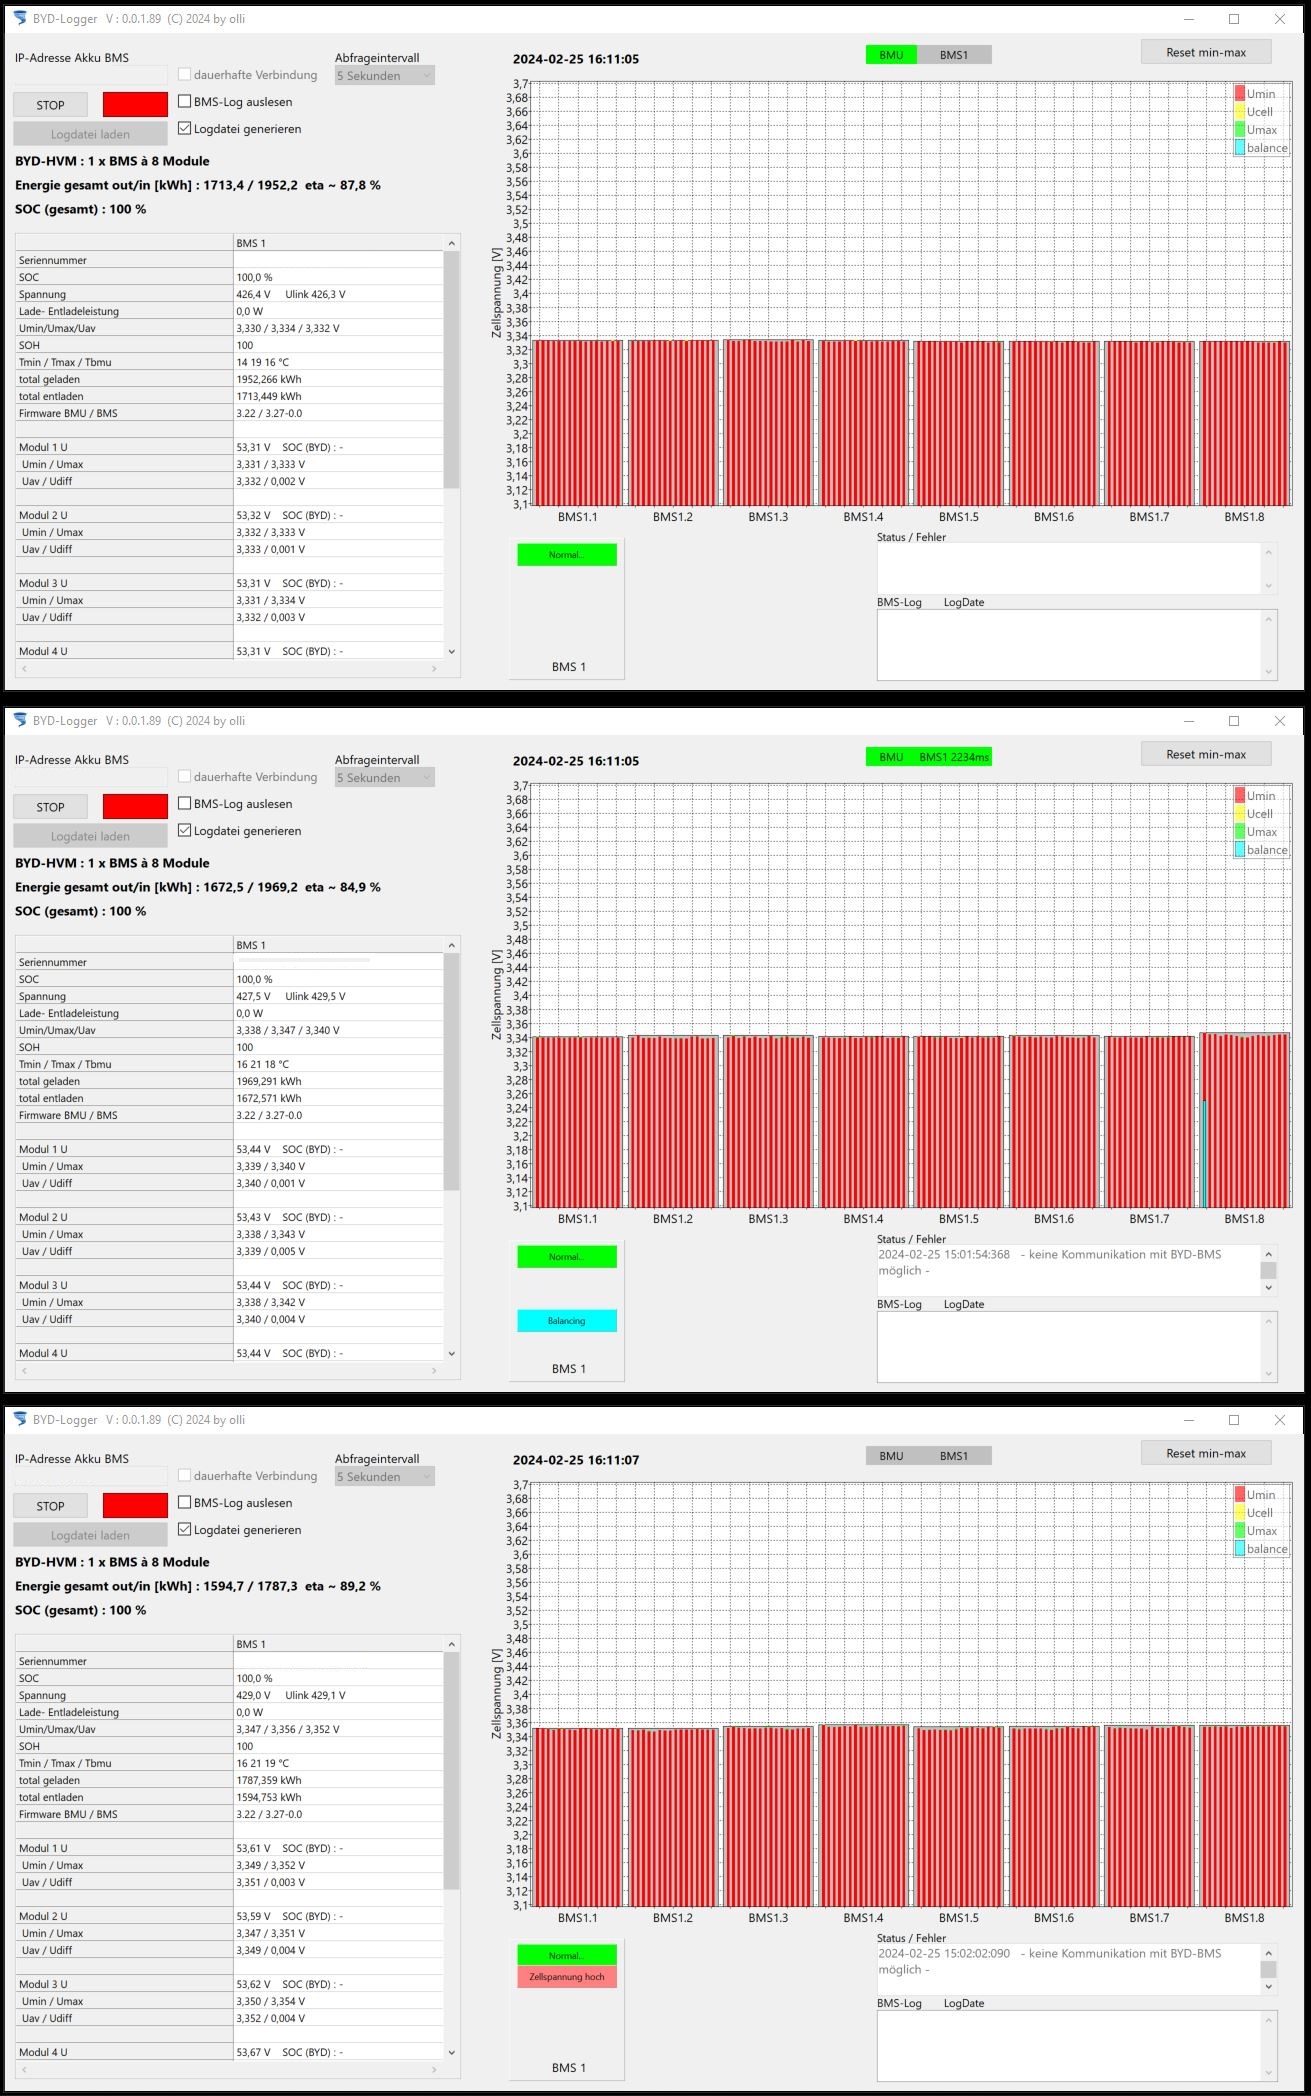Click the red swatch beside STOP in top window
The width and height of the screenshot is (1311, 2096).
(x=135, y=105)
